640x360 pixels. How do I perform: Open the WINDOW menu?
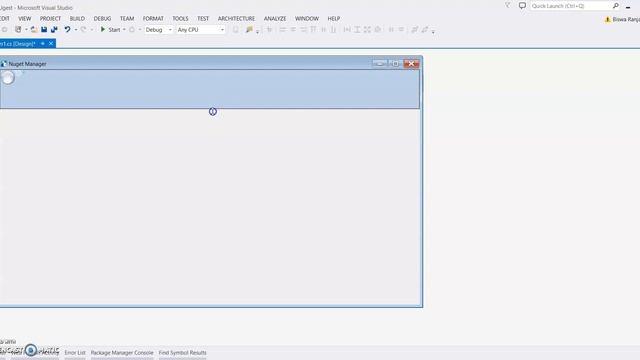[x=307, y=18]
